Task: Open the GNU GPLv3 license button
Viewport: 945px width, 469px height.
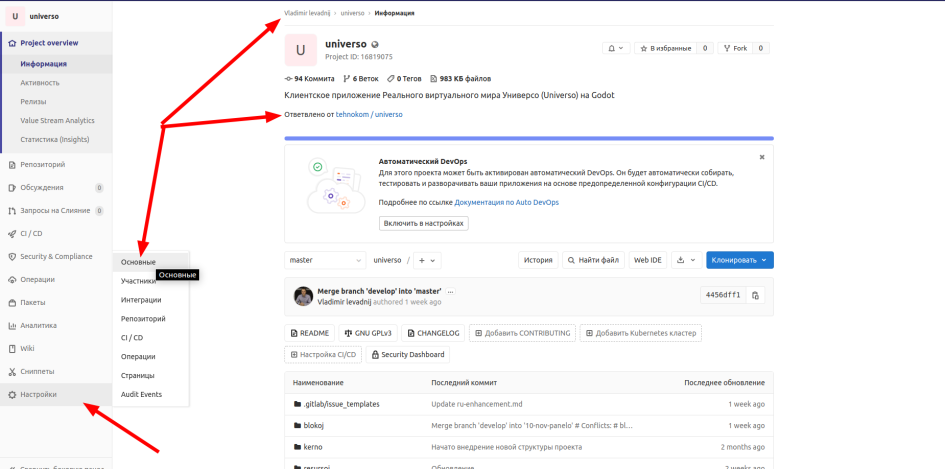Action: pyautogui.click(x=368, y=333)
